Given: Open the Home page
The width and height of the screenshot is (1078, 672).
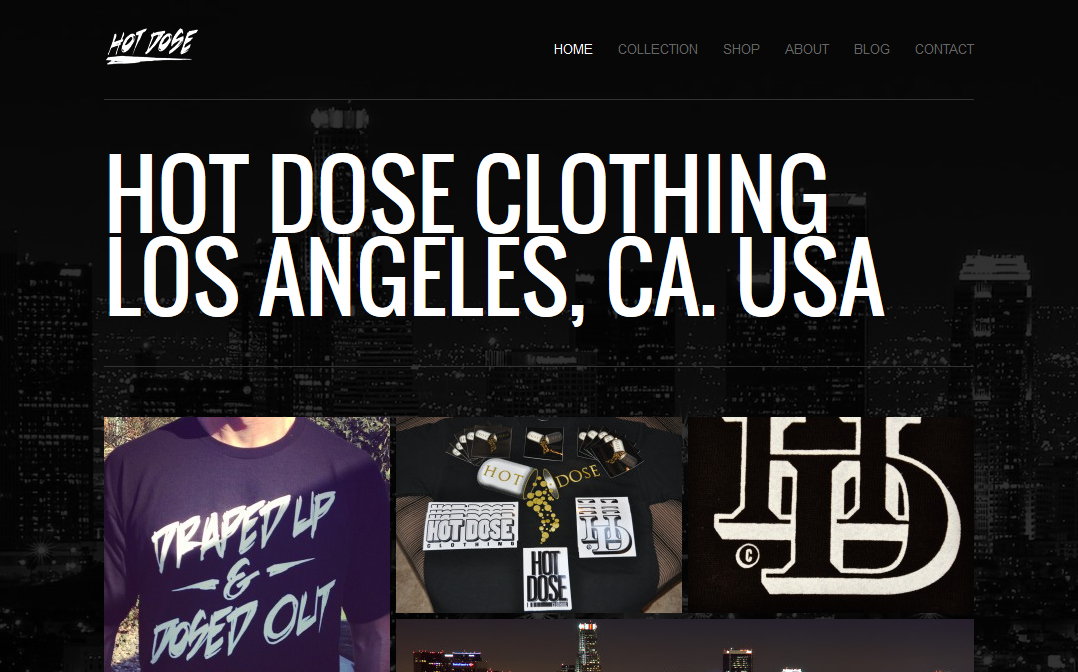Looking at the screenshot, I should 573,50.
